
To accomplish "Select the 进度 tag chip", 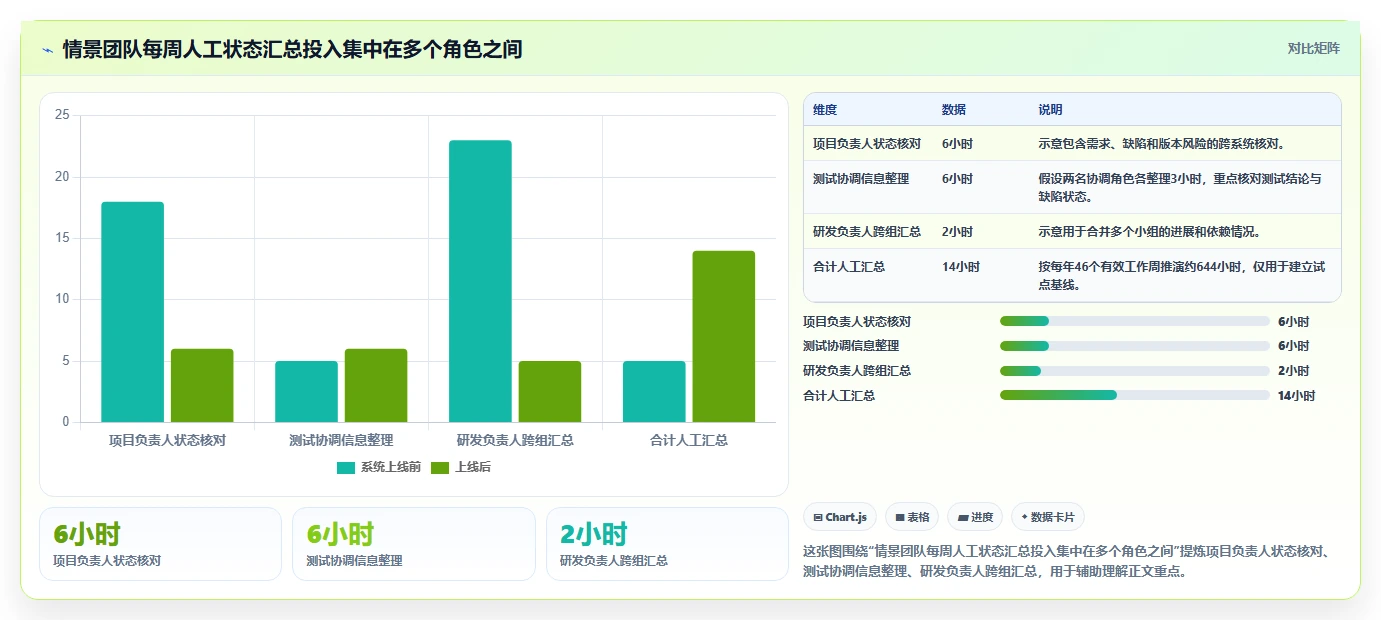I will 975,517.
